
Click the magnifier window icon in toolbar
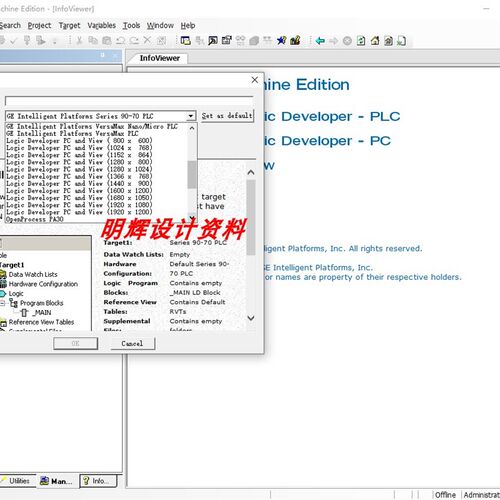click(x=213, y=41)
